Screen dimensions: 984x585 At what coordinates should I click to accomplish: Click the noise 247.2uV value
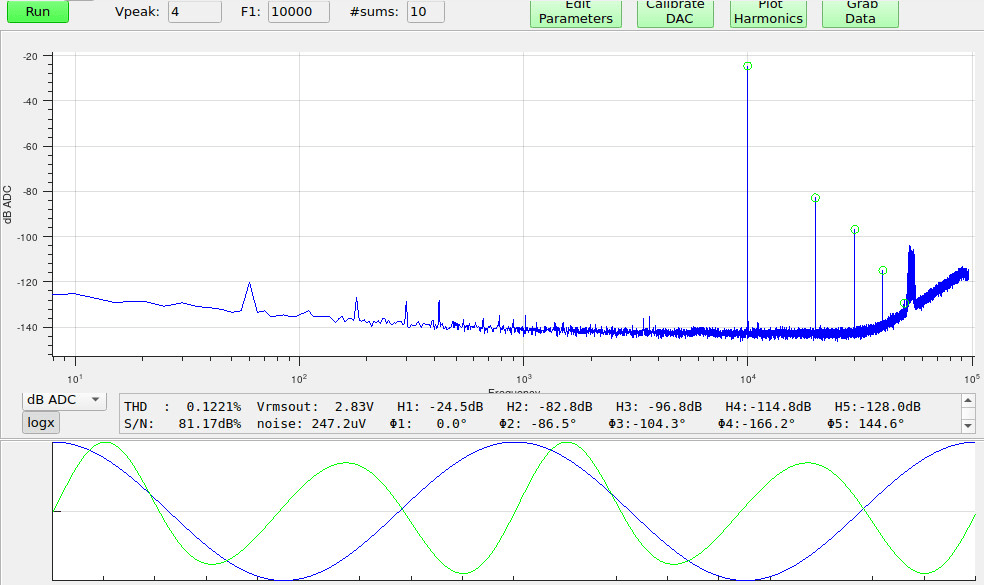tap(311, 424)
